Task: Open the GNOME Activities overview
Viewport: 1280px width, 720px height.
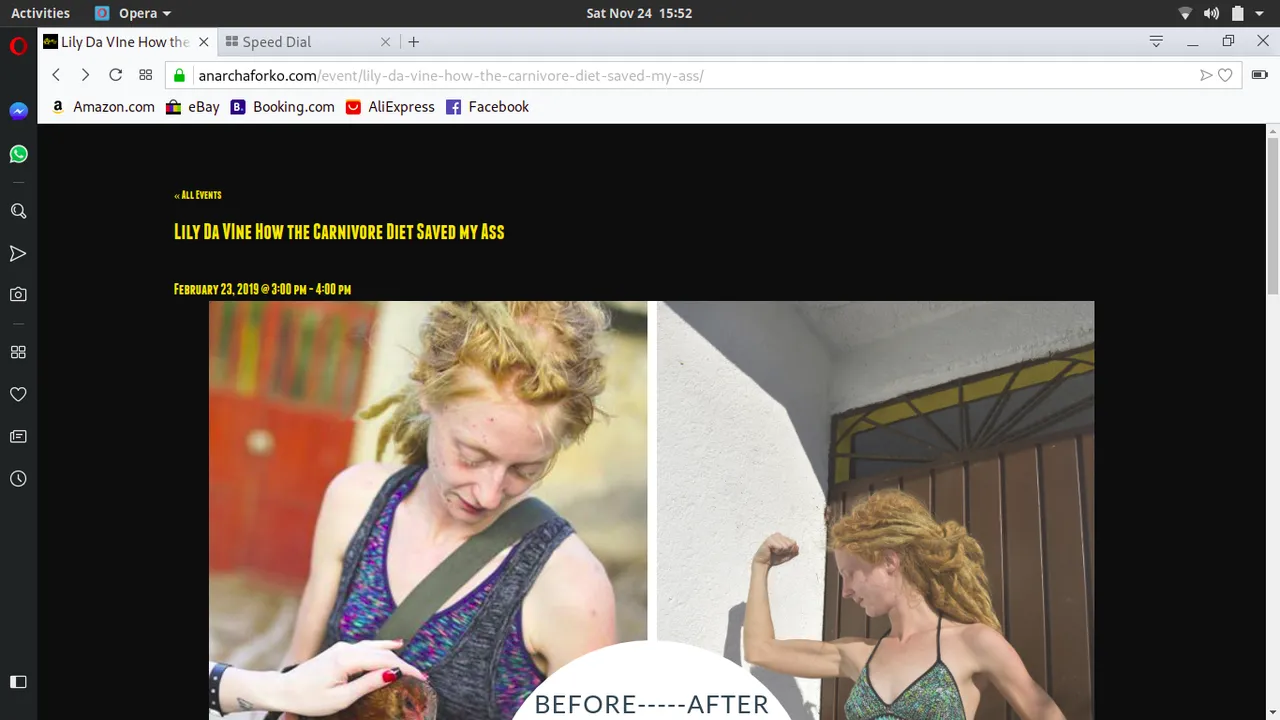Action: coord(40,13)
